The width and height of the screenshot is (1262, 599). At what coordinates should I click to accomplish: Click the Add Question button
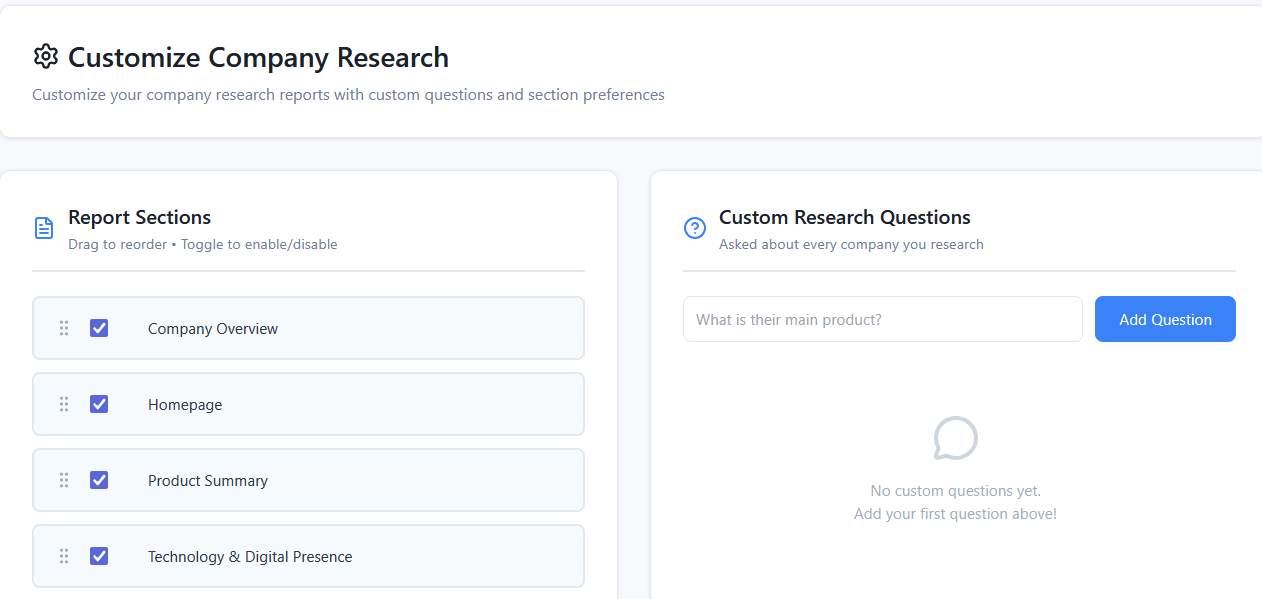(x=1165, y=319)
